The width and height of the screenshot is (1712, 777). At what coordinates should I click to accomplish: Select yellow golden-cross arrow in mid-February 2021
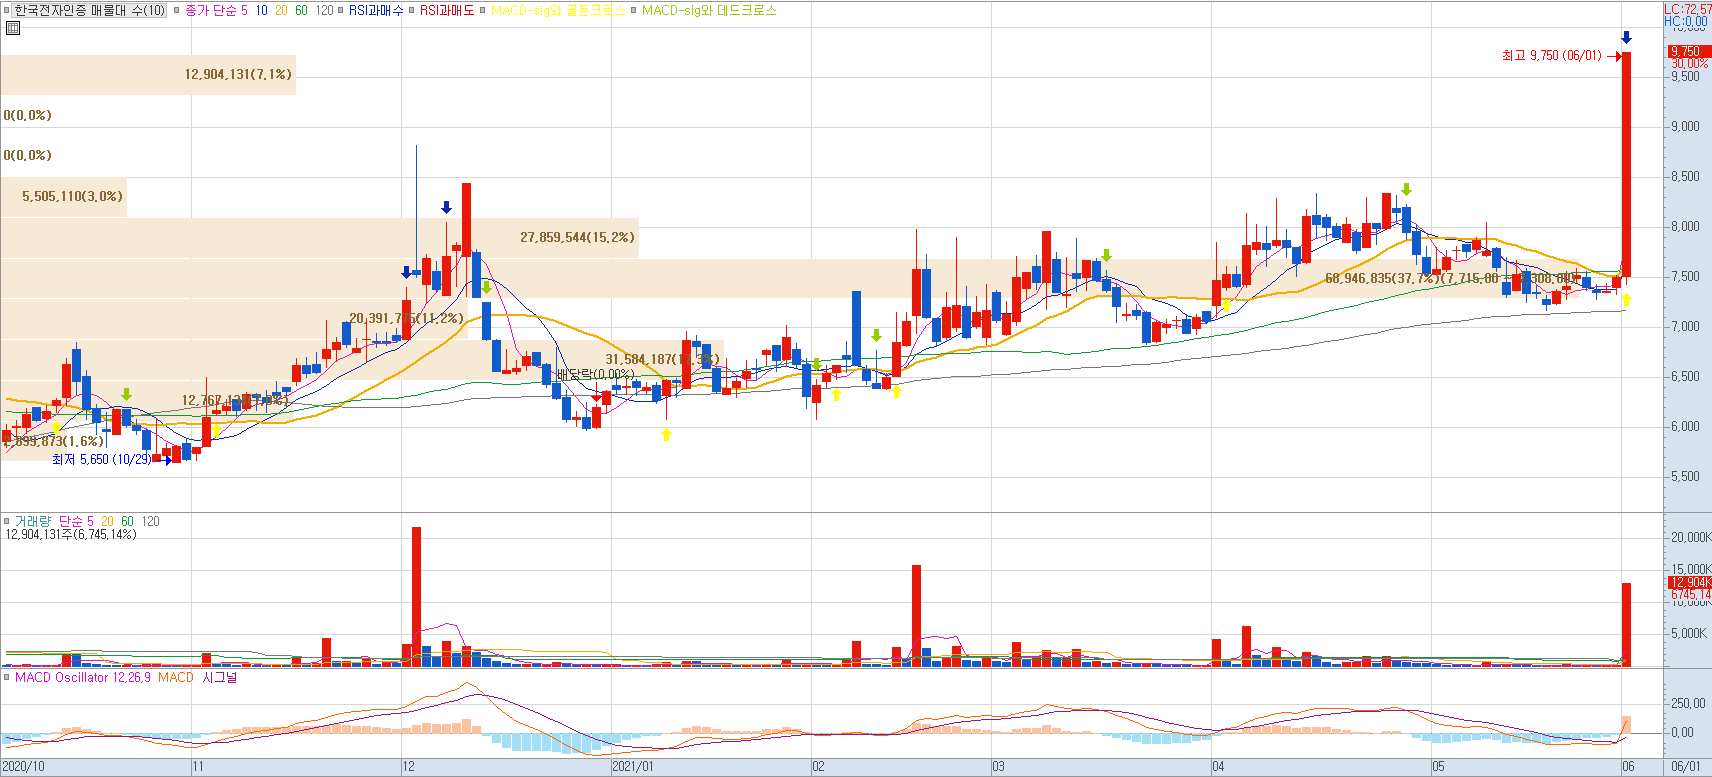pos(896,391)
